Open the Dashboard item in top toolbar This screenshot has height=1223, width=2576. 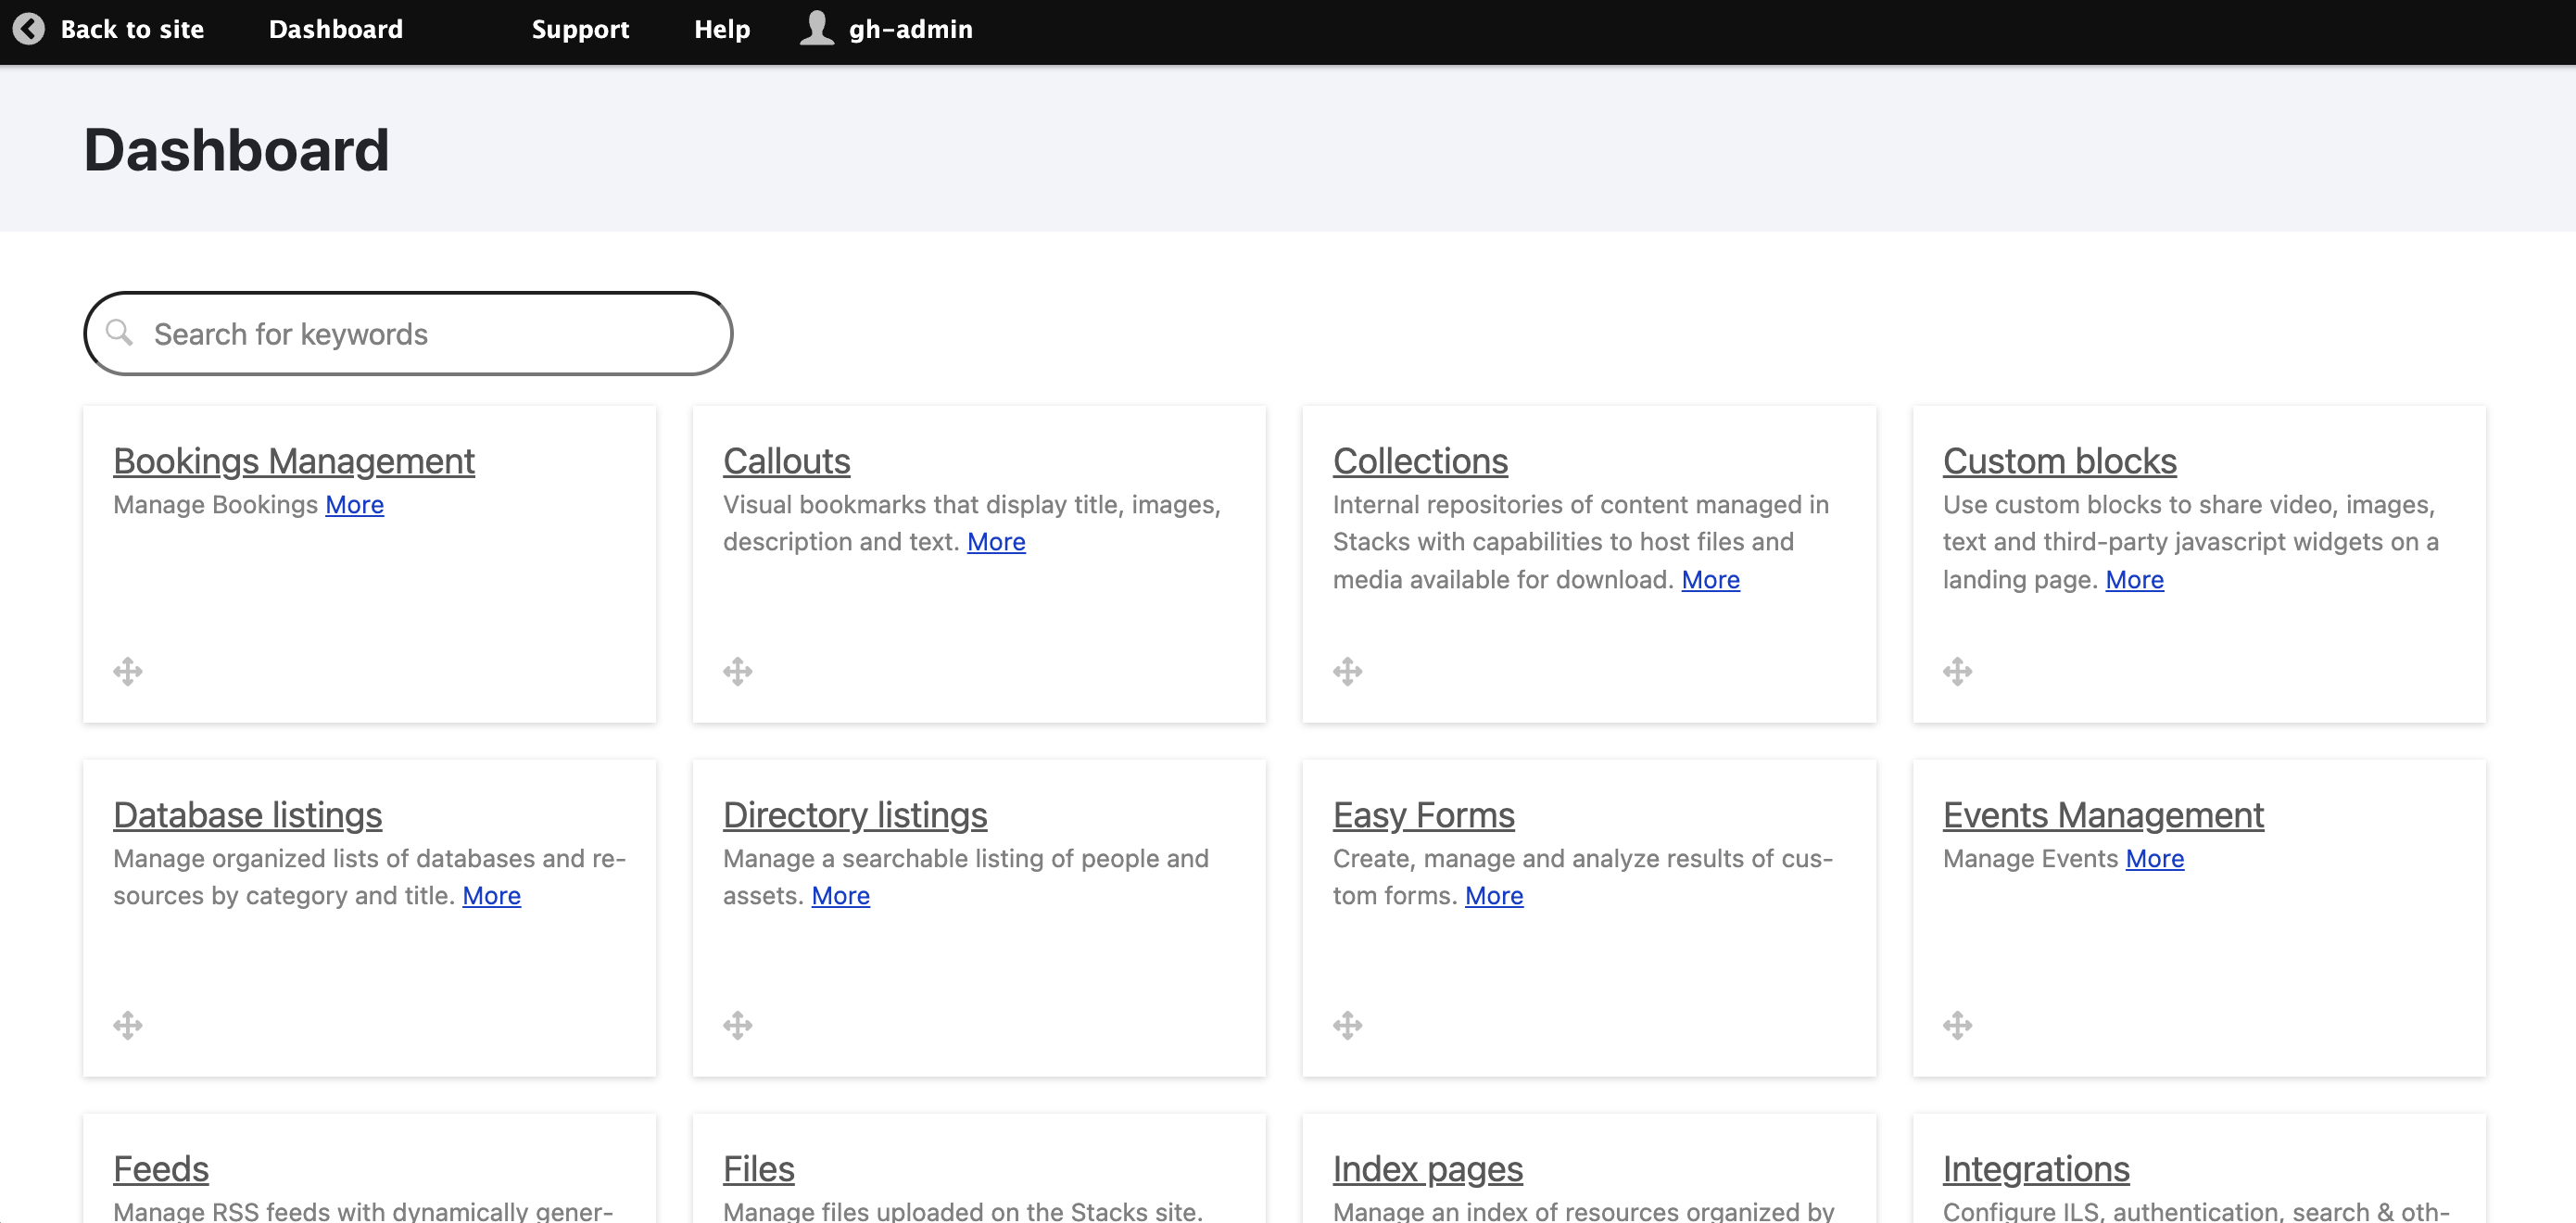coord(336,29)
